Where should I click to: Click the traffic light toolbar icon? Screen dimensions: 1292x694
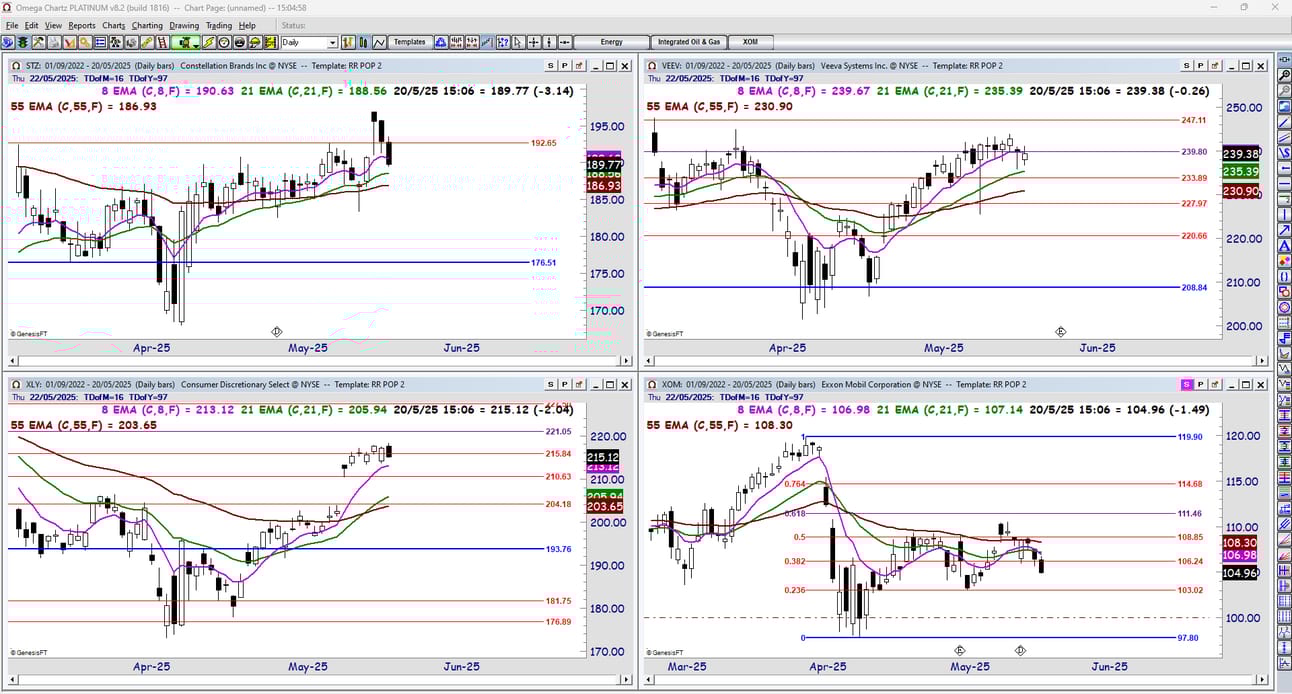tap(22, 42)
